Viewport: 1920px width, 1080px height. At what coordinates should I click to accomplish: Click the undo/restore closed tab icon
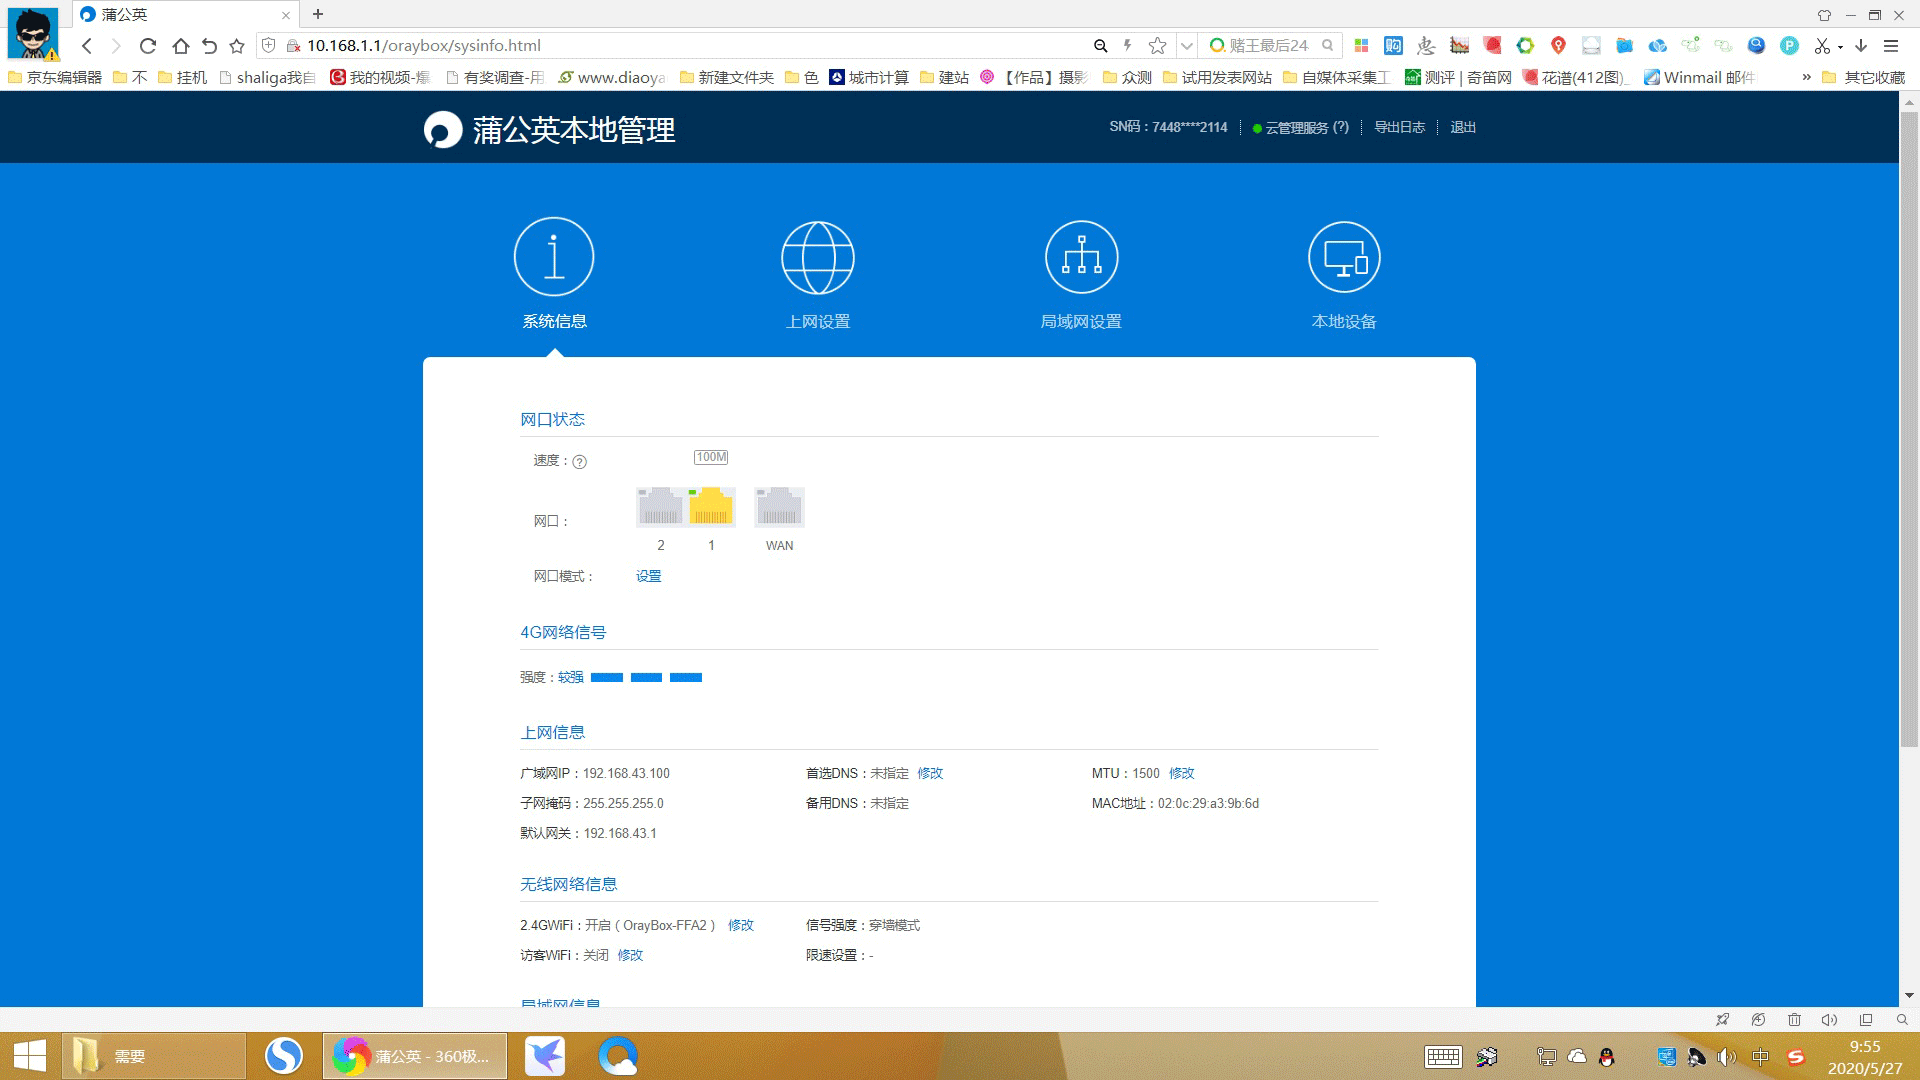[209, 46]
